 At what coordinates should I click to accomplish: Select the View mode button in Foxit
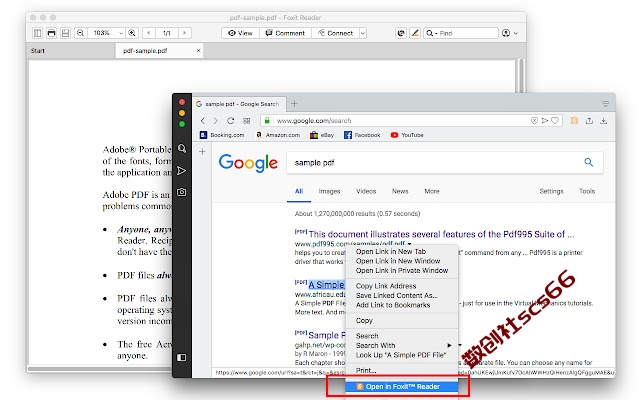point(240,33)
